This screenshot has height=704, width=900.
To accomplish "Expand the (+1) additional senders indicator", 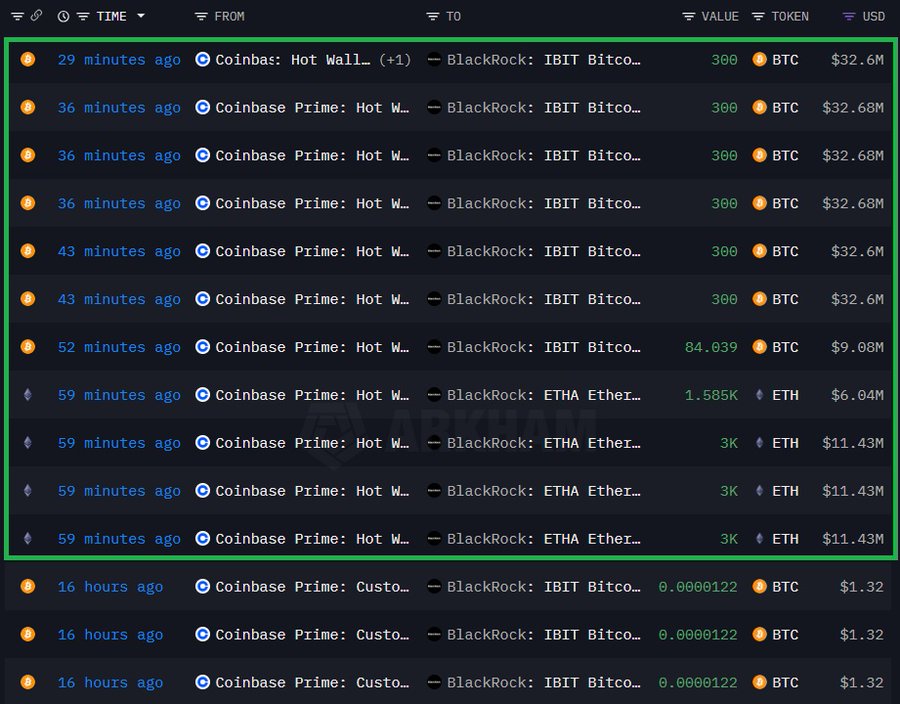I will click(x=395, y=60).
